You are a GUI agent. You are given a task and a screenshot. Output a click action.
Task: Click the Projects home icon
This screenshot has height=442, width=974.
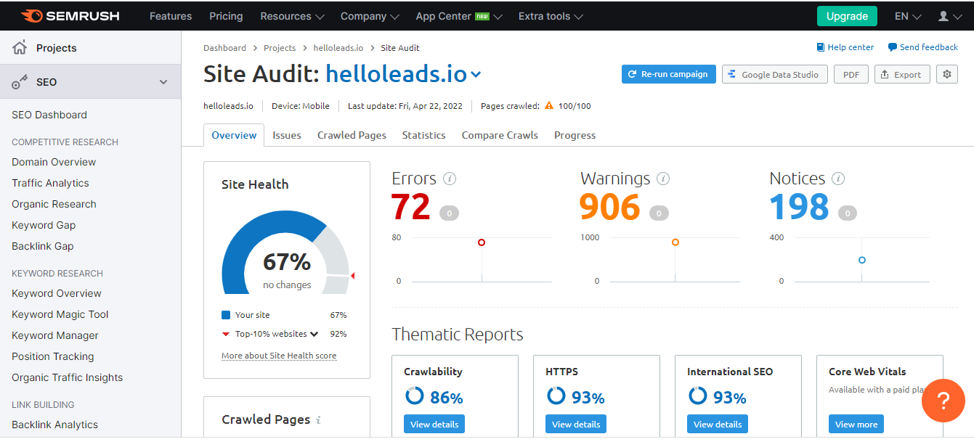point(20,48)
